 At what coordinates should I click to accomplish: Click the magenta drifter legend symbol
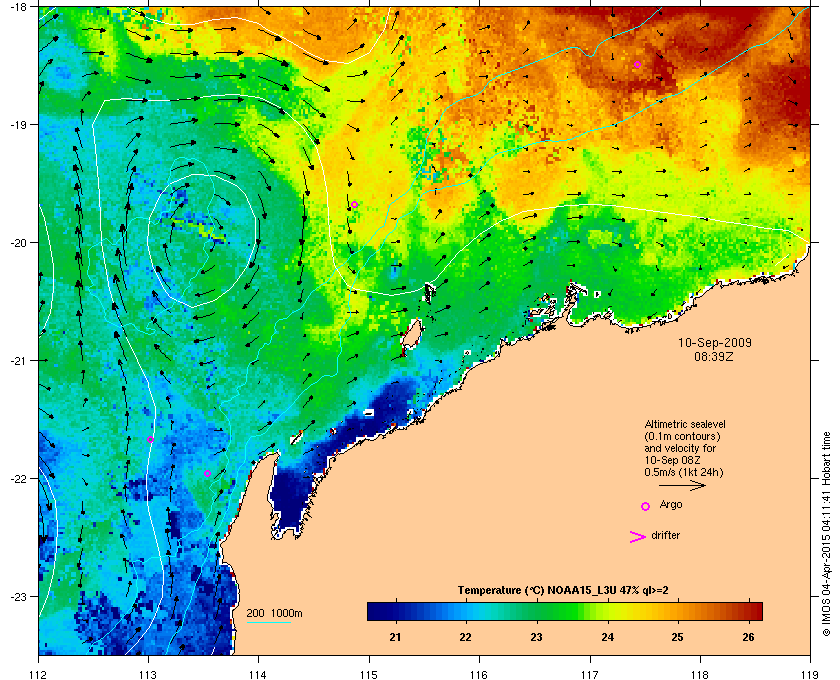pyautogui.click(x=638, y=537)
